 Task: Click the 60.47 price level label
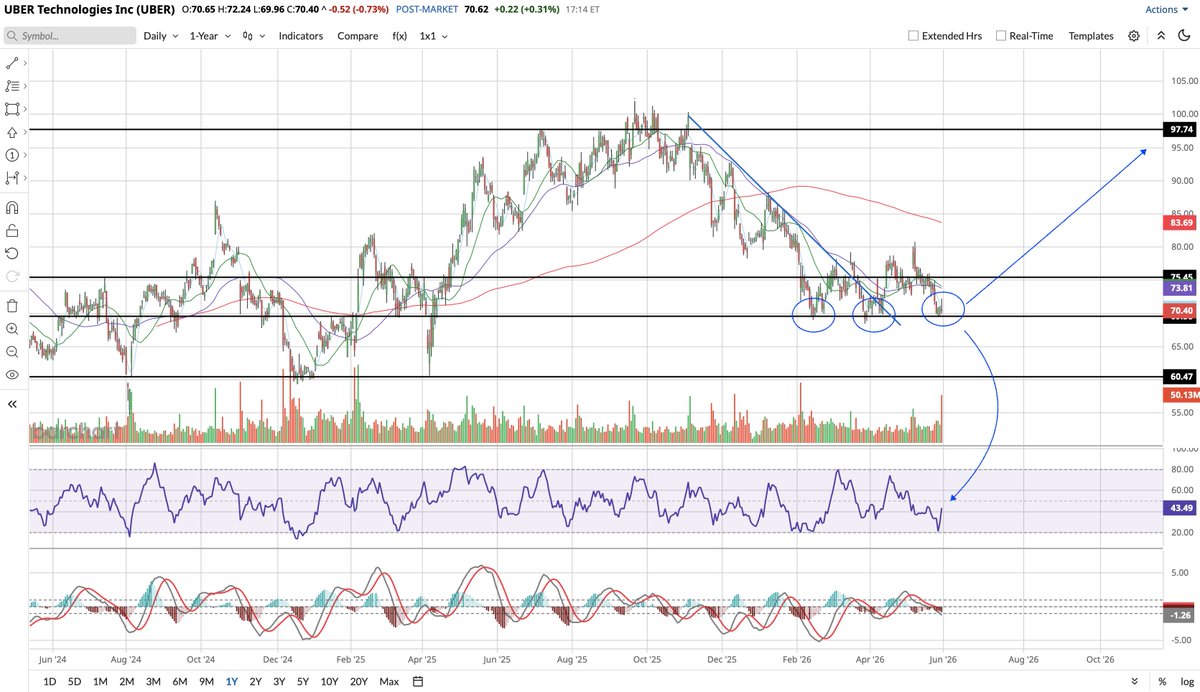(x=1181, y=377)
